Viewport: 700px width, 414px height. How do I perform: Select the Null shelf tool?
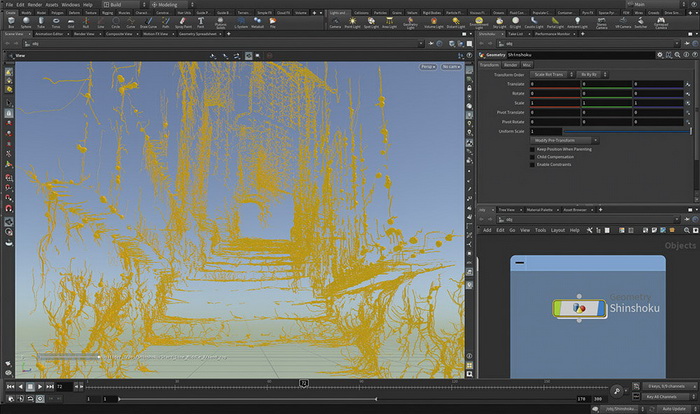86,22
